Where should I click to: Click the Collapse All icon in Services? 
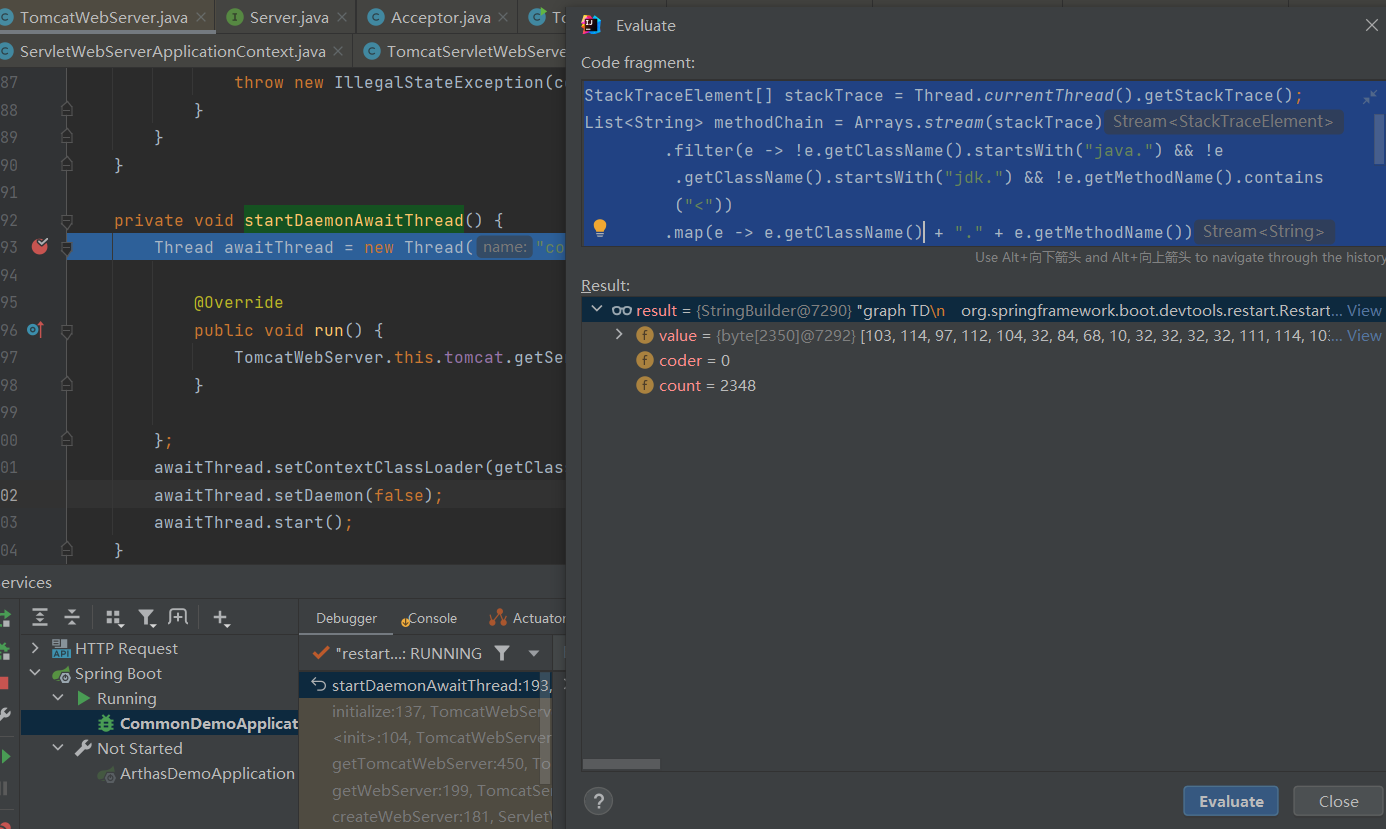[72, 617]
